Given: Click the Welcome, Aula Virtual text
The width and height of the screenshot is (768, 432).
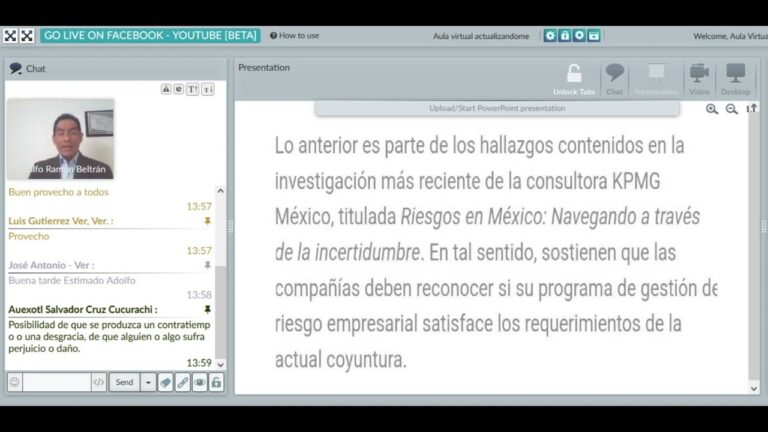Looking at the screenshot, I should (x=730, y=36).
